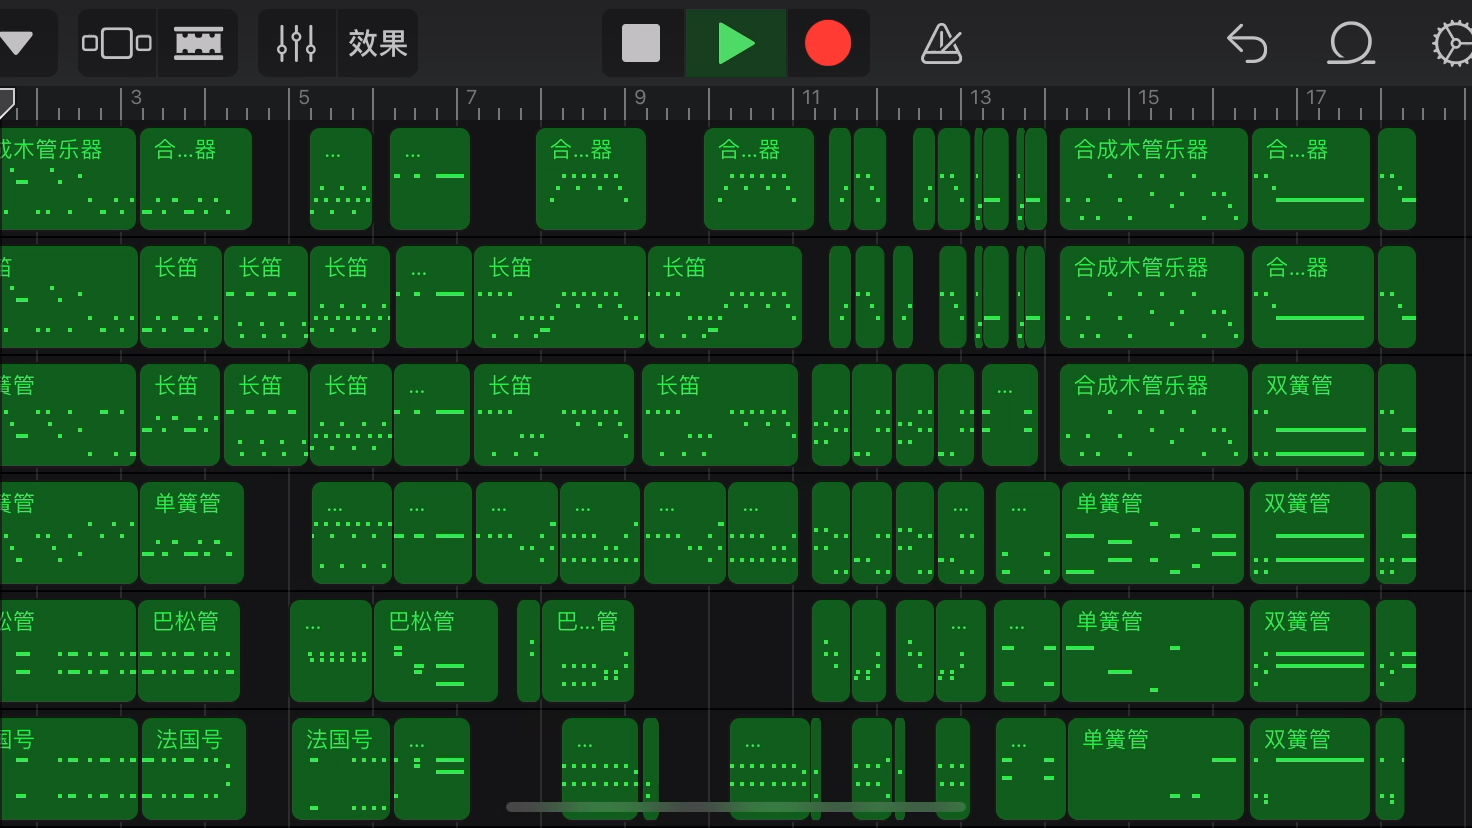Image resolution: width=1472 pixels, height=828 pixels.
Task: Start playback with the green play button
Action: point(736,43)
